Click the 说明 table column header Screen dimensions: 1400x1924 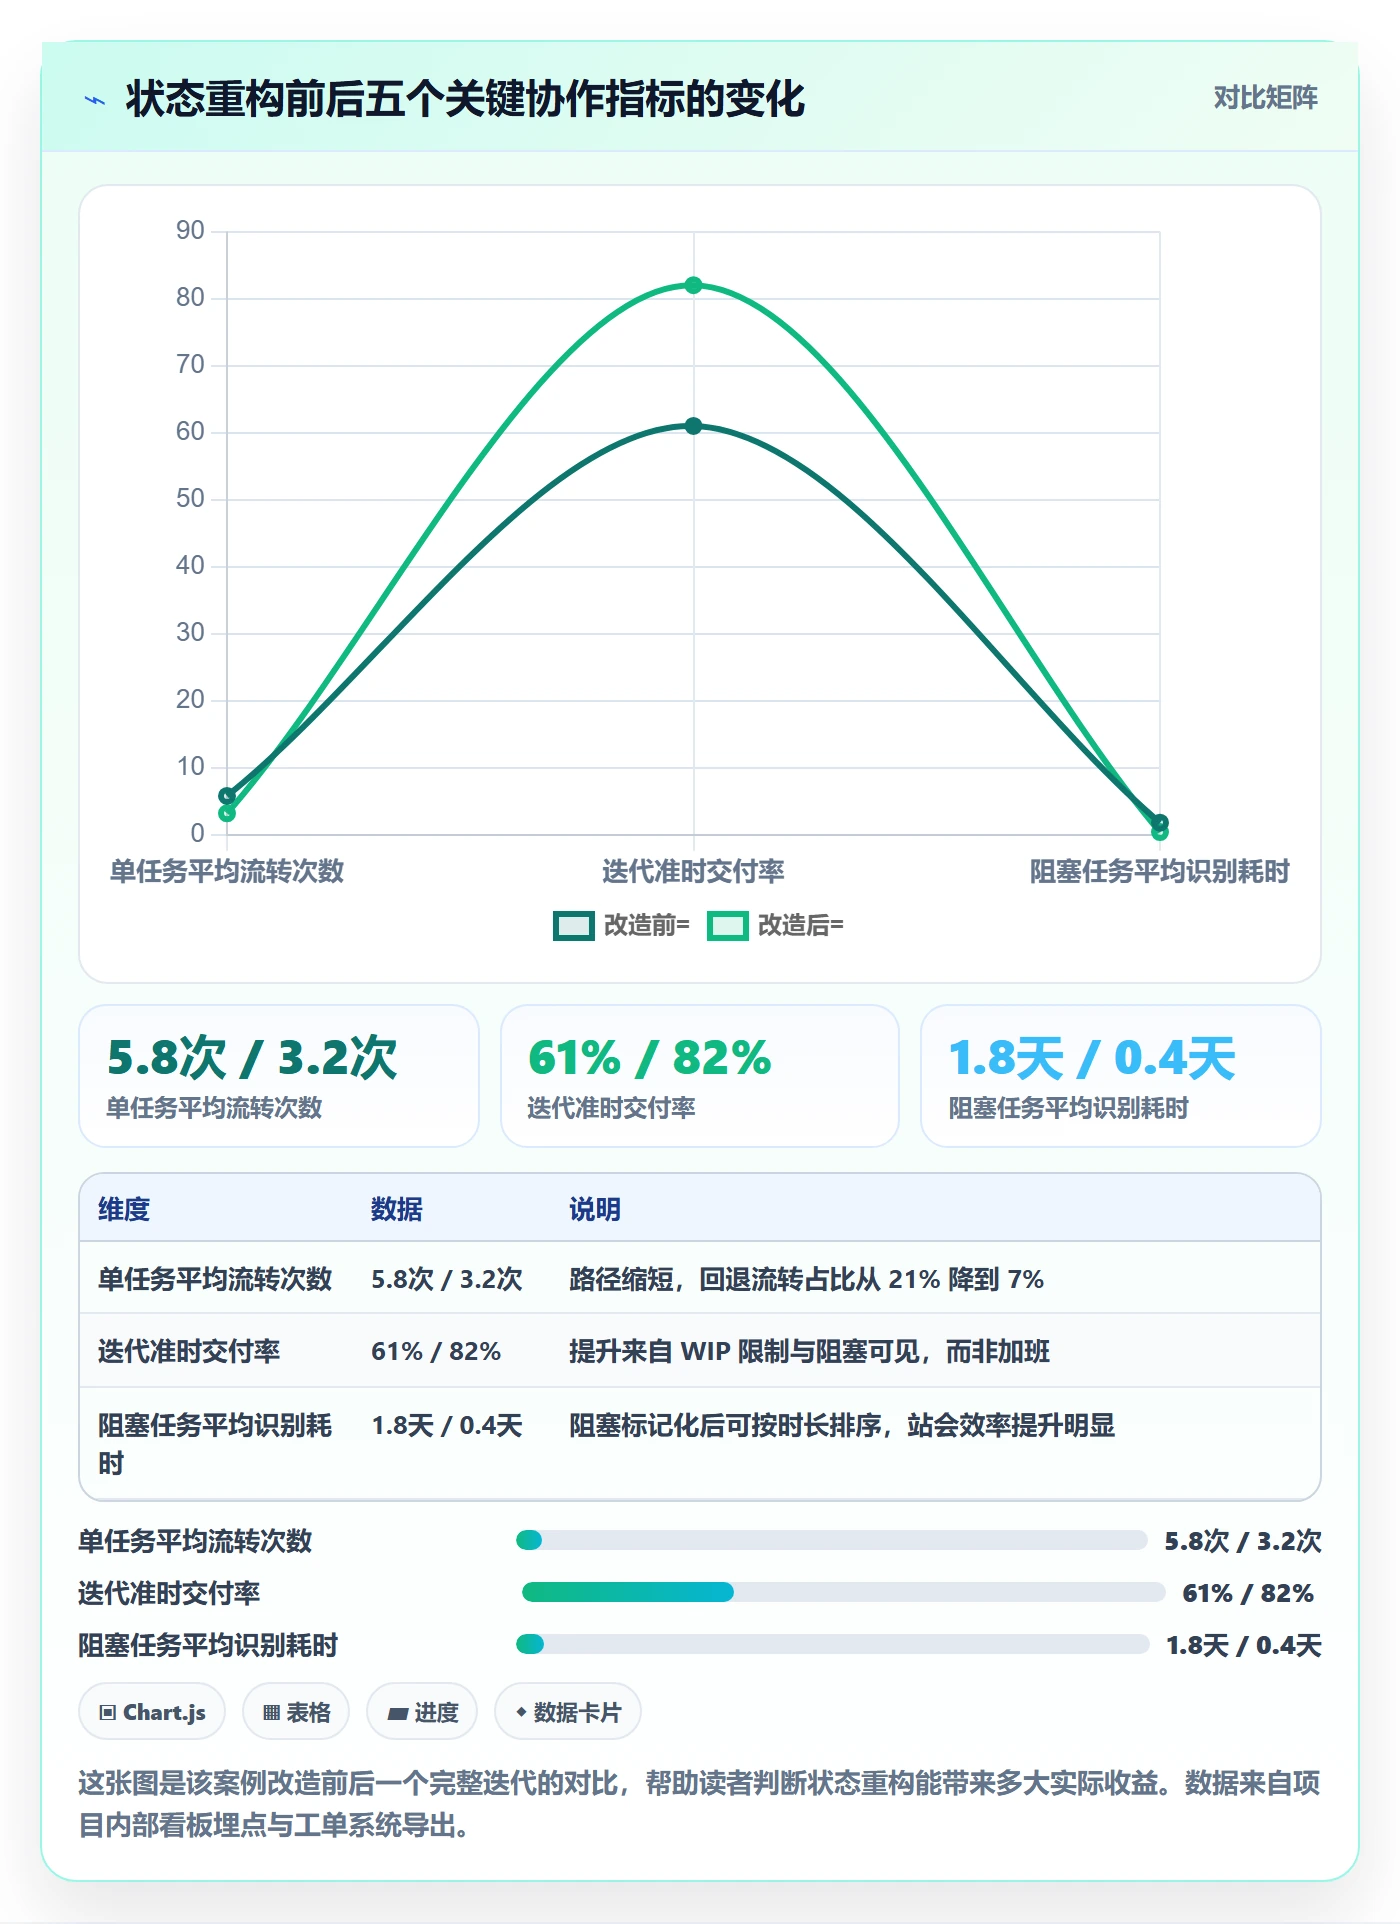point(595,1209)
